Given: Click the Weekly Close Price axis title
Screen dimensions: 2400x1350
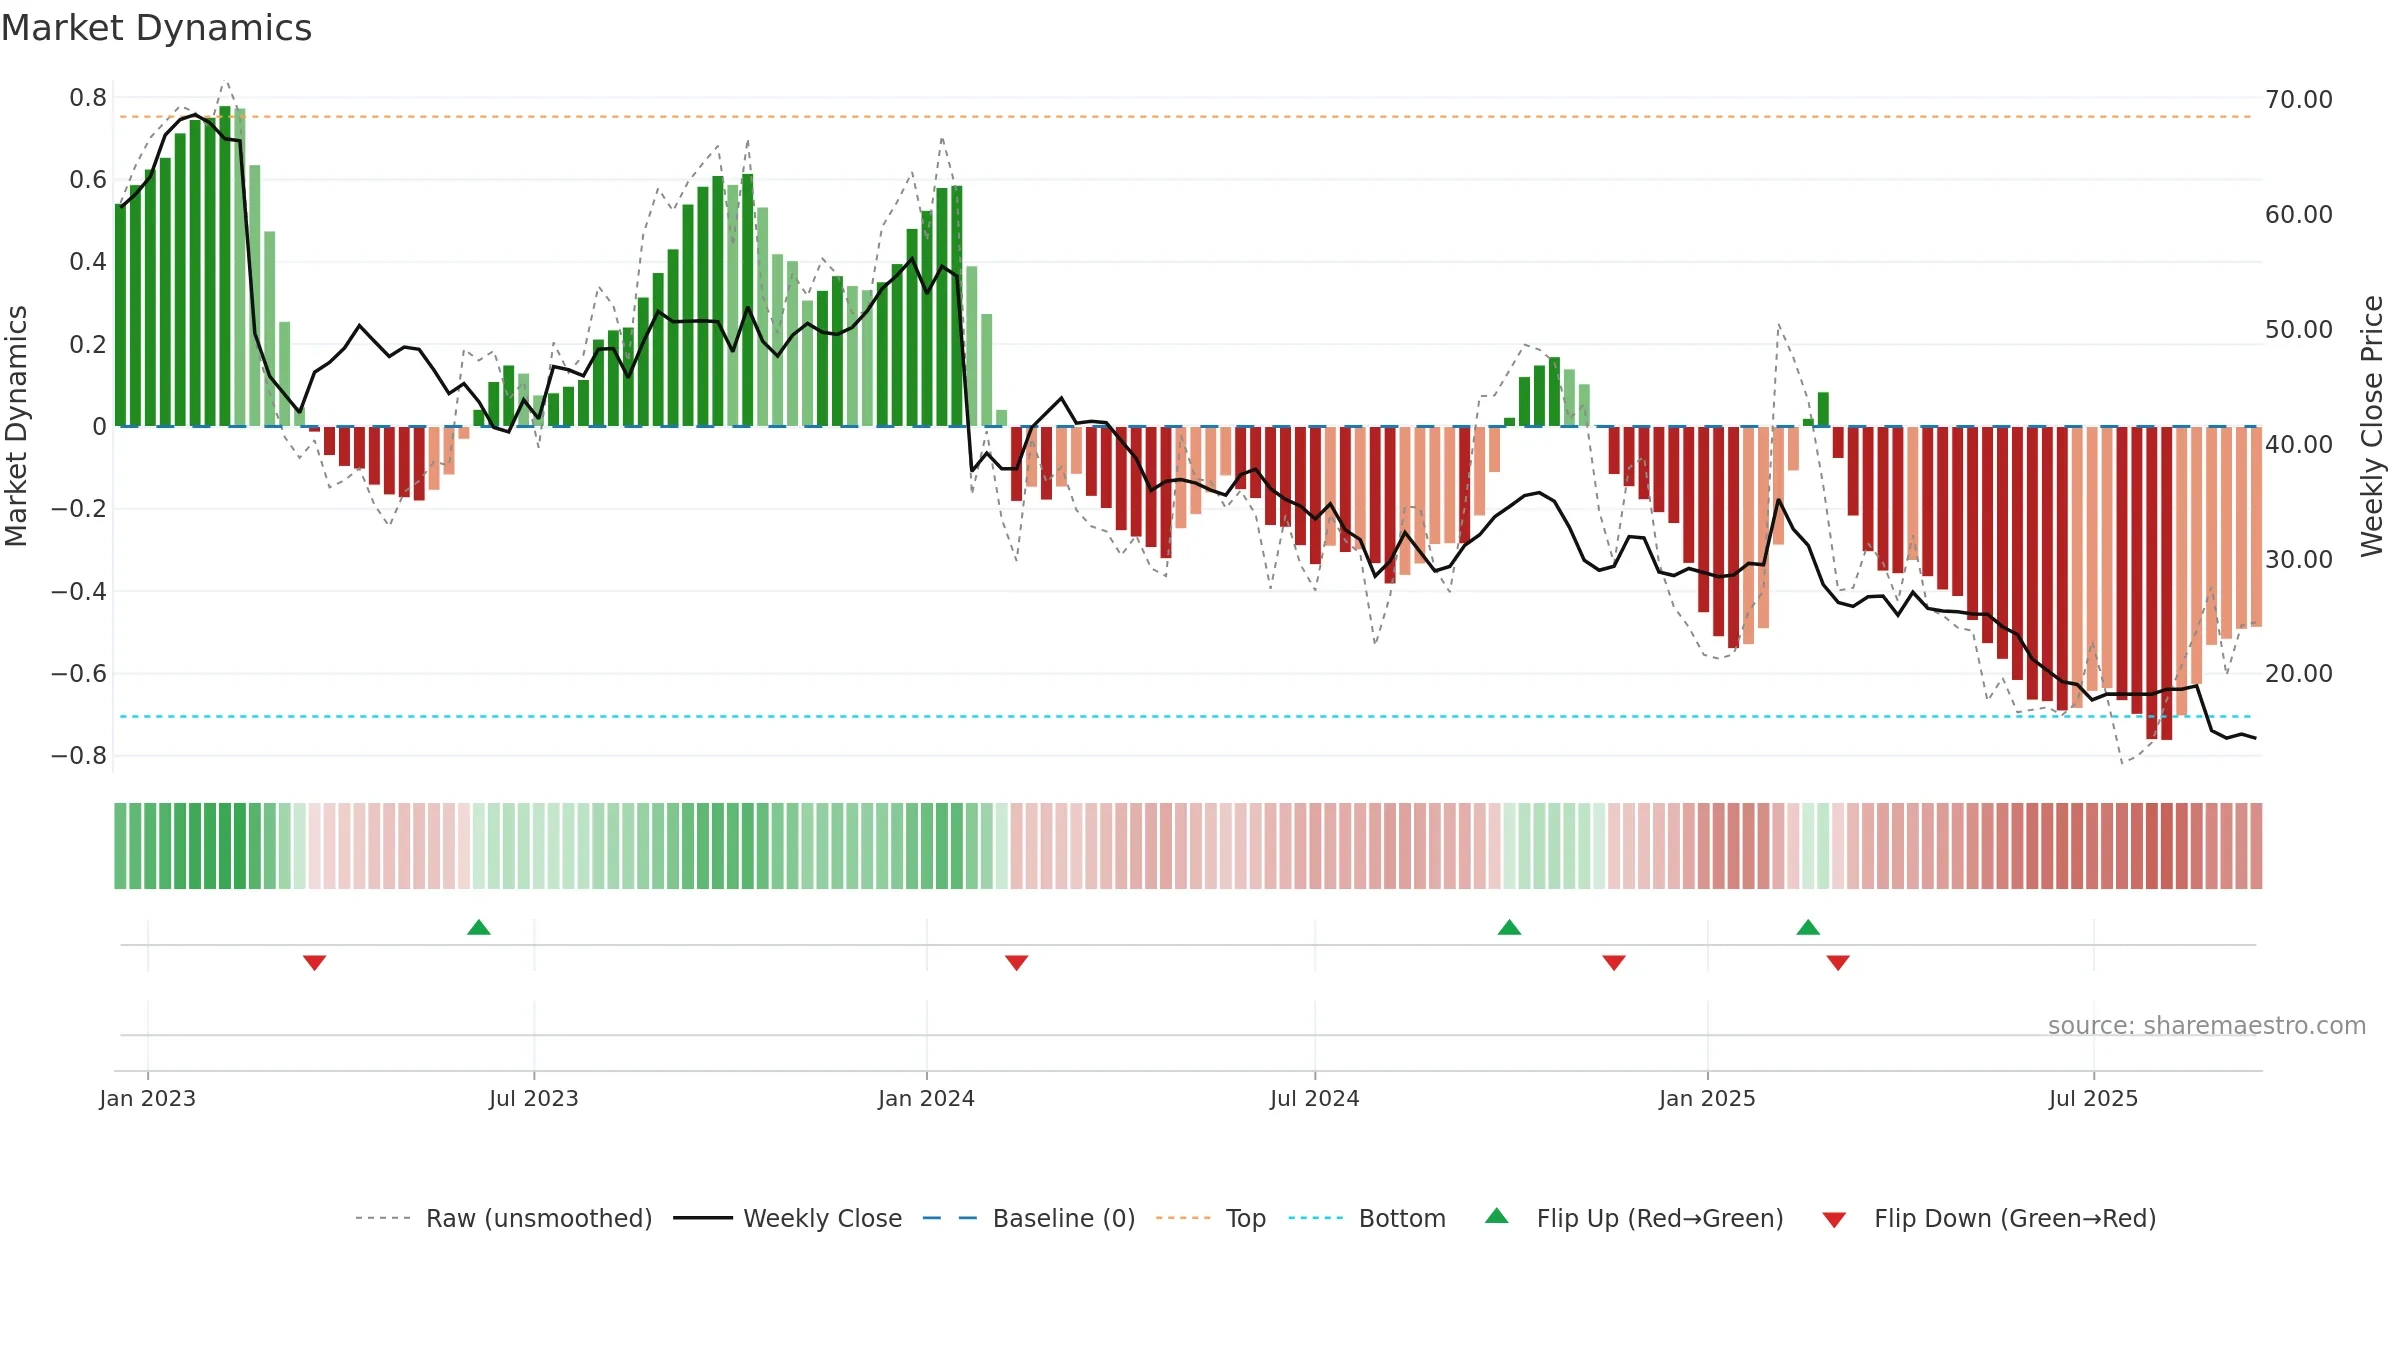Looking at the screenshot, I should pos(2373,426).
